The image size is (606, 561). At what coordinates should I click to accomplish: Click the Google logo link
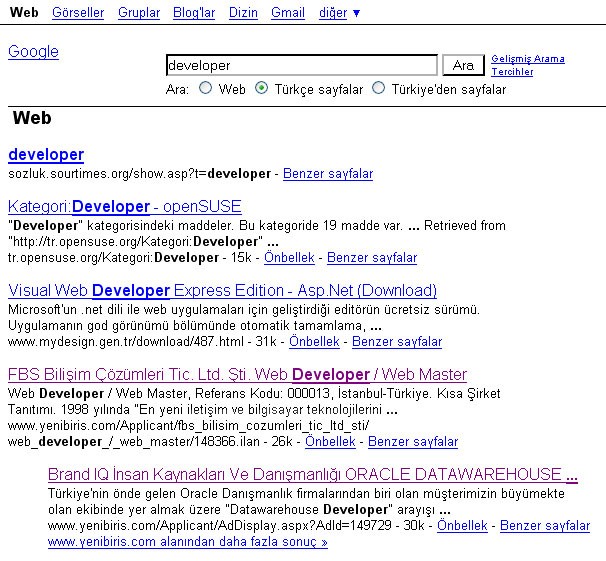pos(33,52)
